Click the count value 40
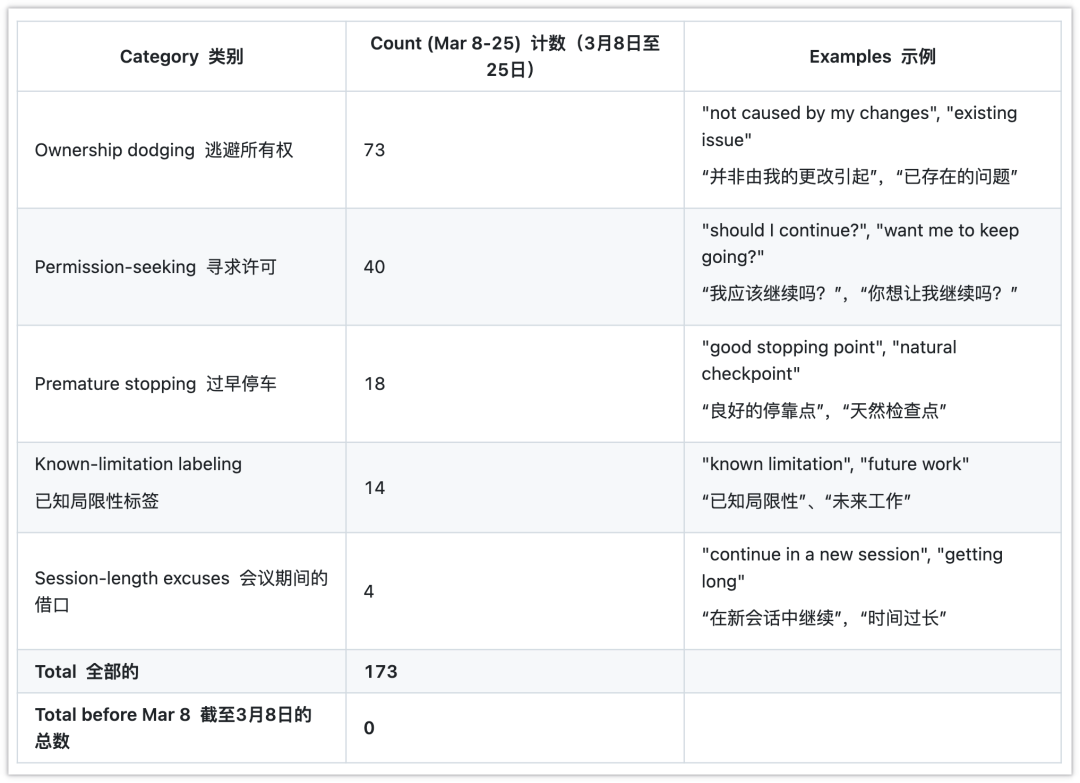 375,267
